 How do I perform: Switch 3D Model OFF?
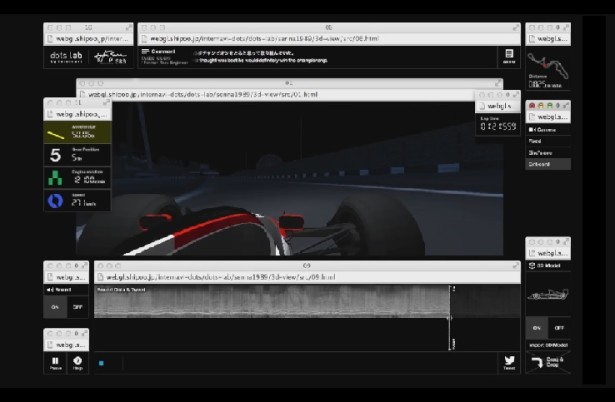[559, 328]
